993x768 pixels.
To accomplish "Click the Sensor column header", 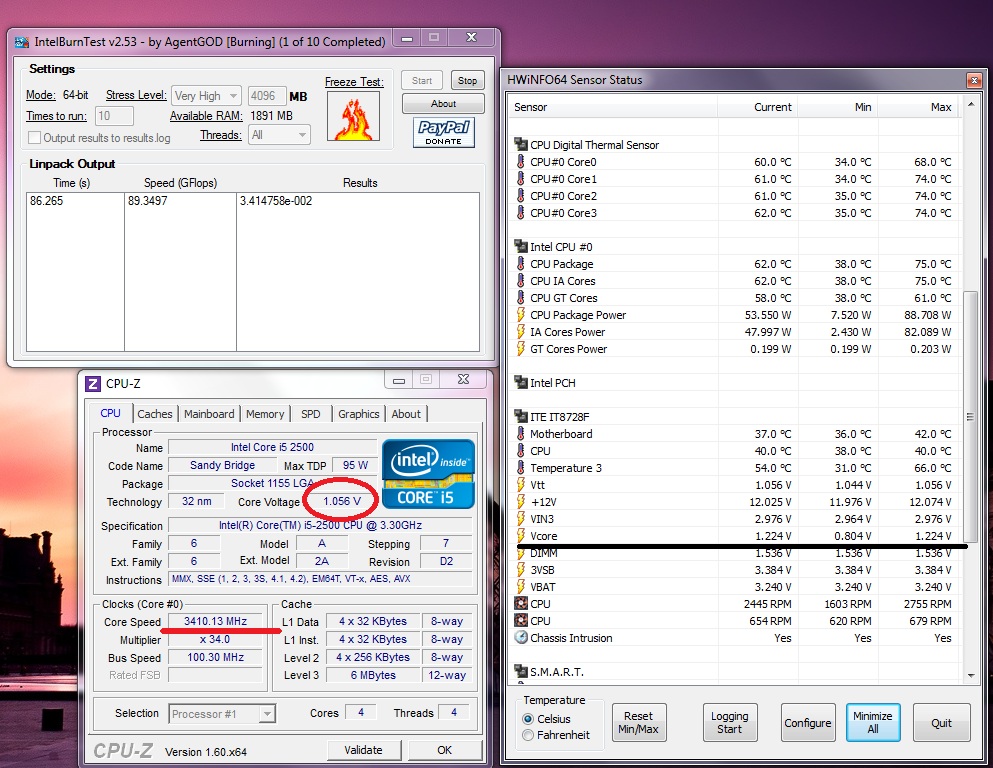I will coord(612,107).
